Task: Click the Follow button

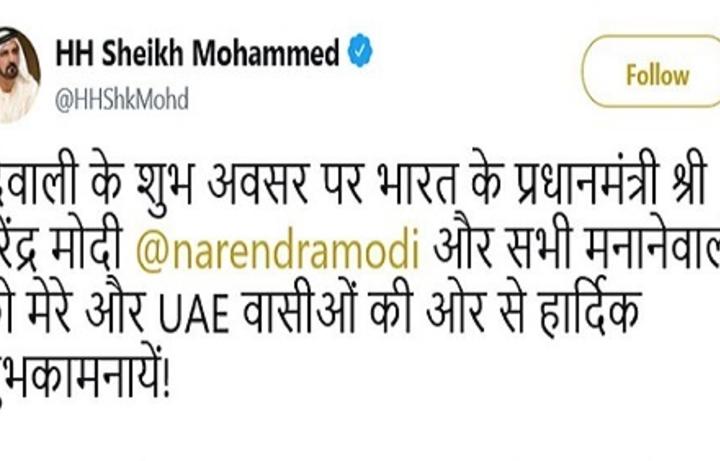Action: coord(656,71)
